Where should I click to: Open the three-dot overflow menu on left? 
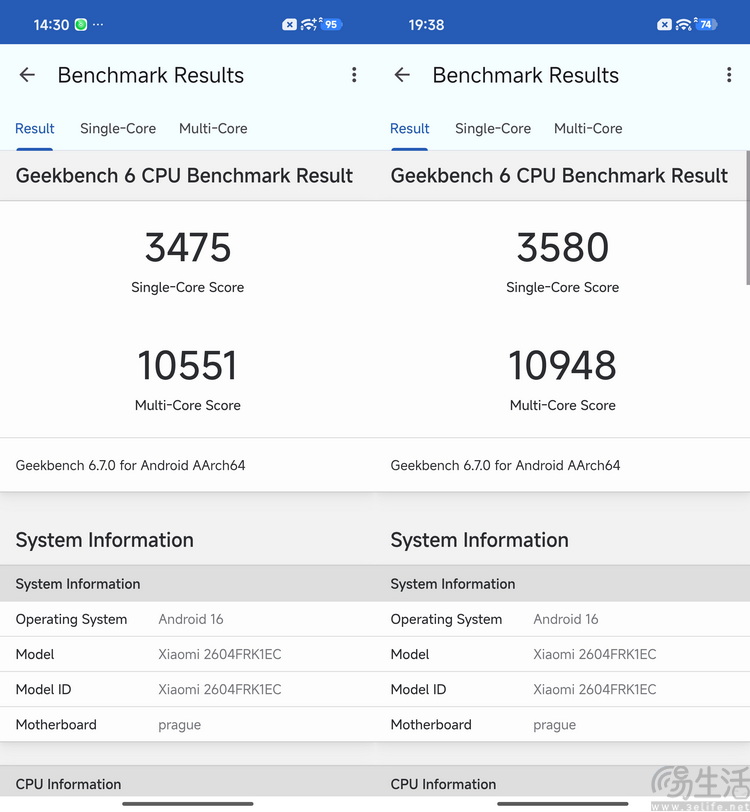[354, 75]
